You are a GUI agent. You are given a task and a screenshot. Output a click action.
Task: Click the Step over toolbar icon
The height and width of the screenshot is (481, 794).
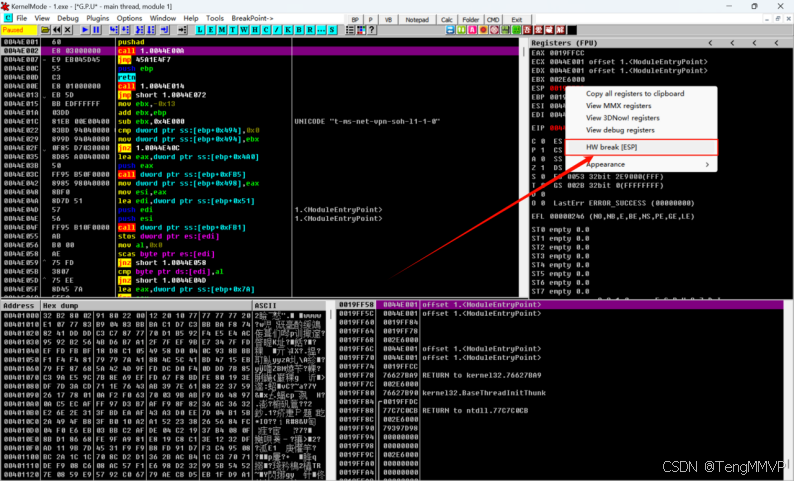click(x=125, y=30)
